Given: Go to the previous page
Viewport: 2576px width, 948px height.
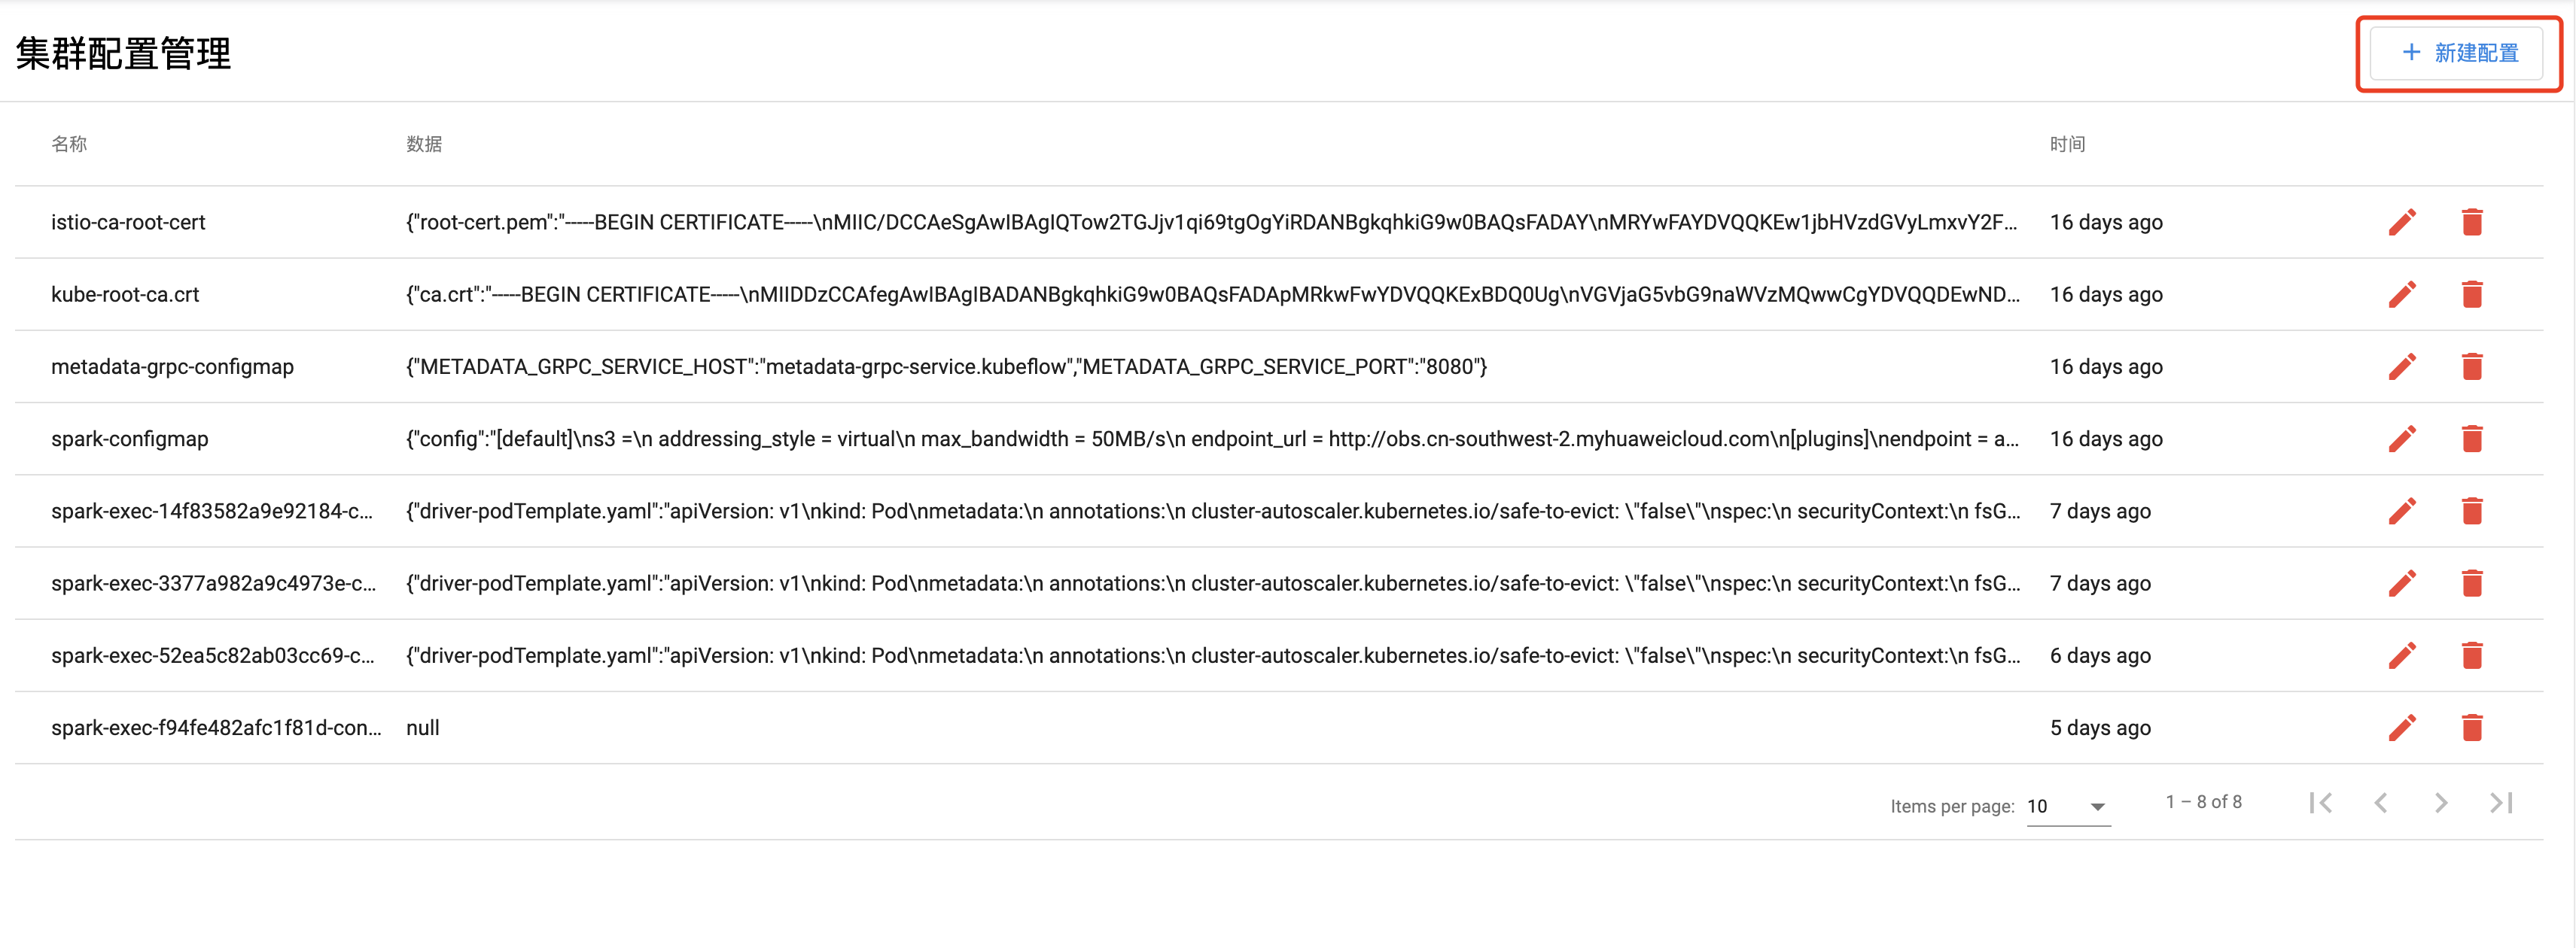Looking at the screenshot, I should tap(2381, 803).
